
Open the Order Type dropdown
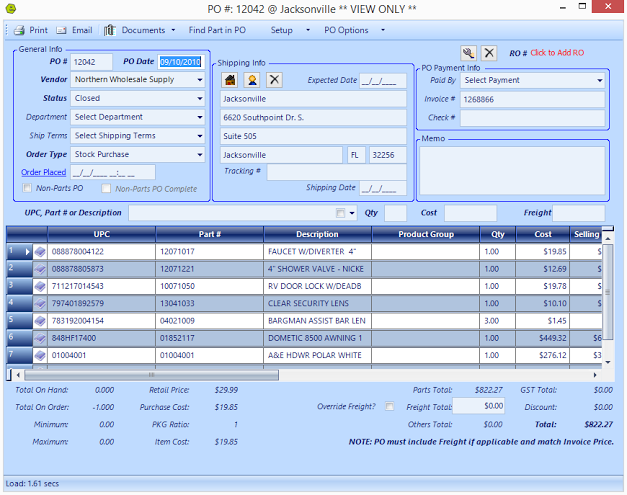tap(200, 155)
